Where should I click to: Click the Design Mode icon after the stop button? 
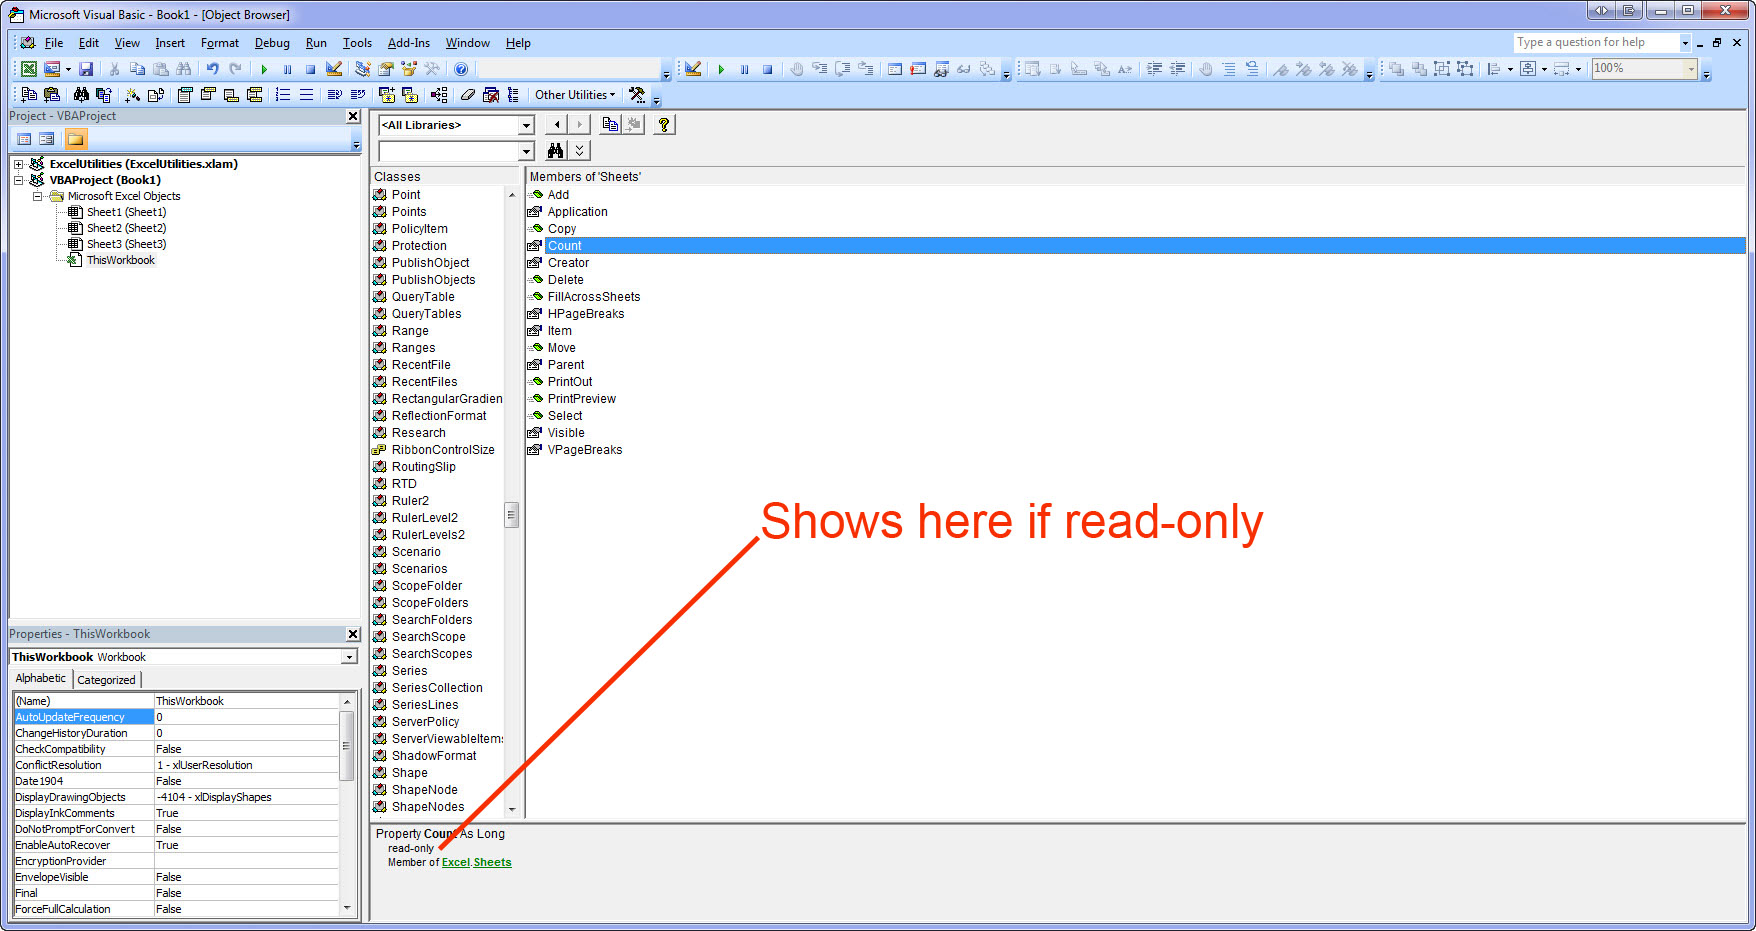click(334, 69)
